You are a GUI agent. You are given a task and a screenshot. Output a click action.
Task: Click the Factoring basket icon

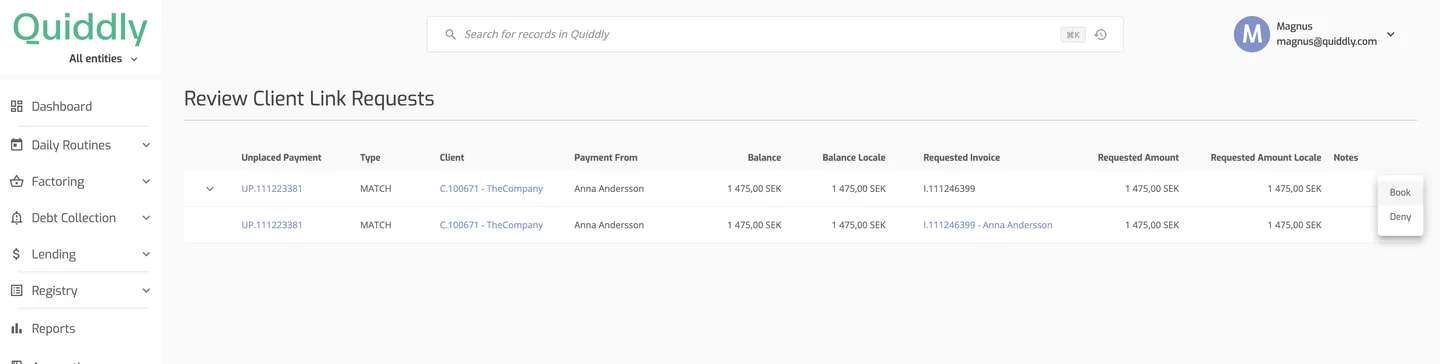point(16,181)
